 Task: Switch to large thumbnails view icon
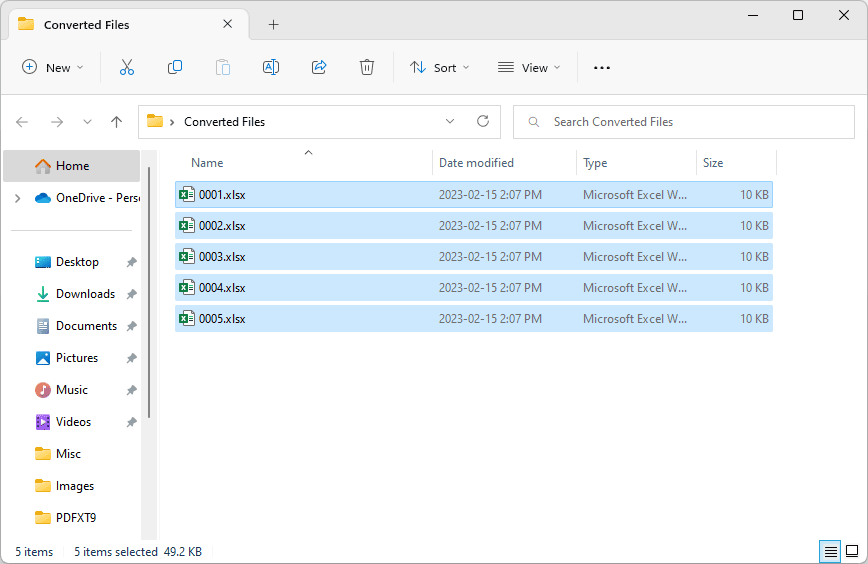[852, 551]
